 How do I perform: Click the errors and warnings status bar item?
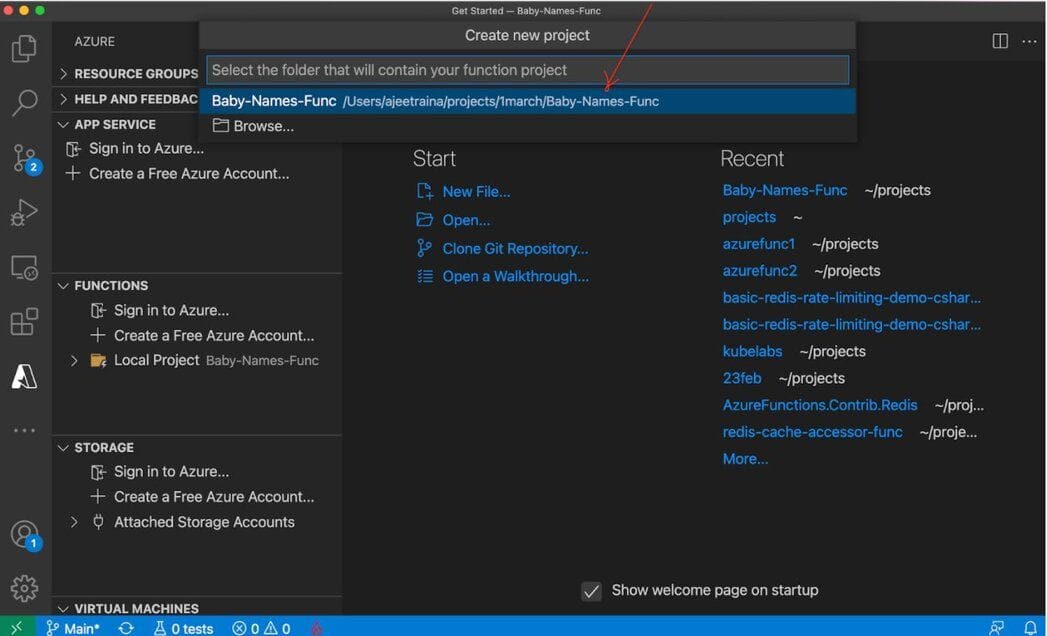click(260, 628)
